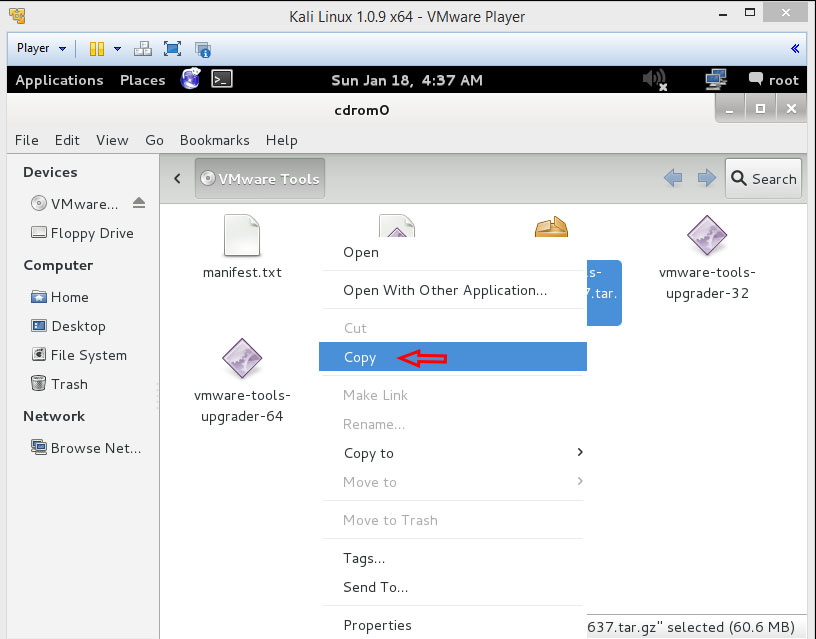
Task: Choose Open in context menu
Action: click(453, 252)
